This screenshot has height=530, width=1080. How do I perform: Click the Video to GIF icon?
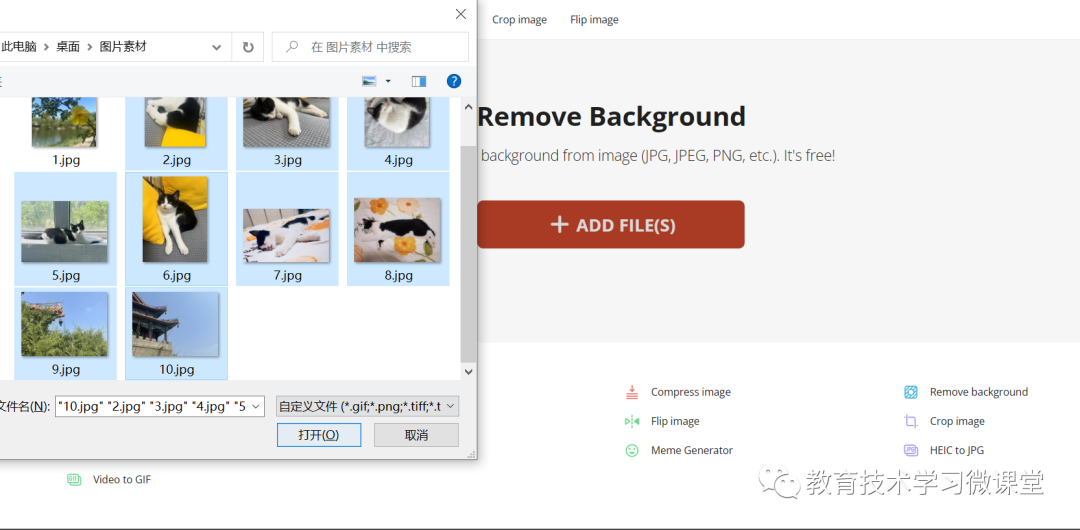[74, 479]
